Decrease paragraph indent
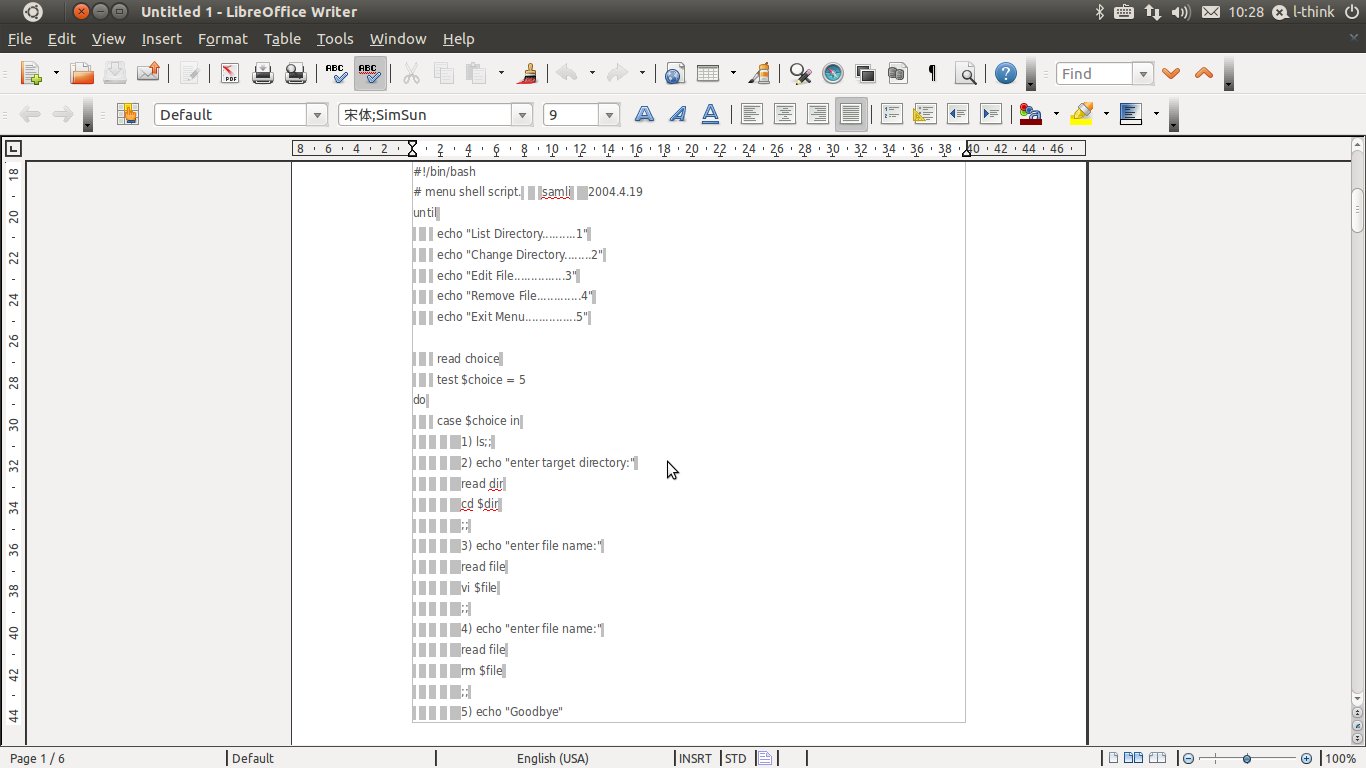 point(958,114)
